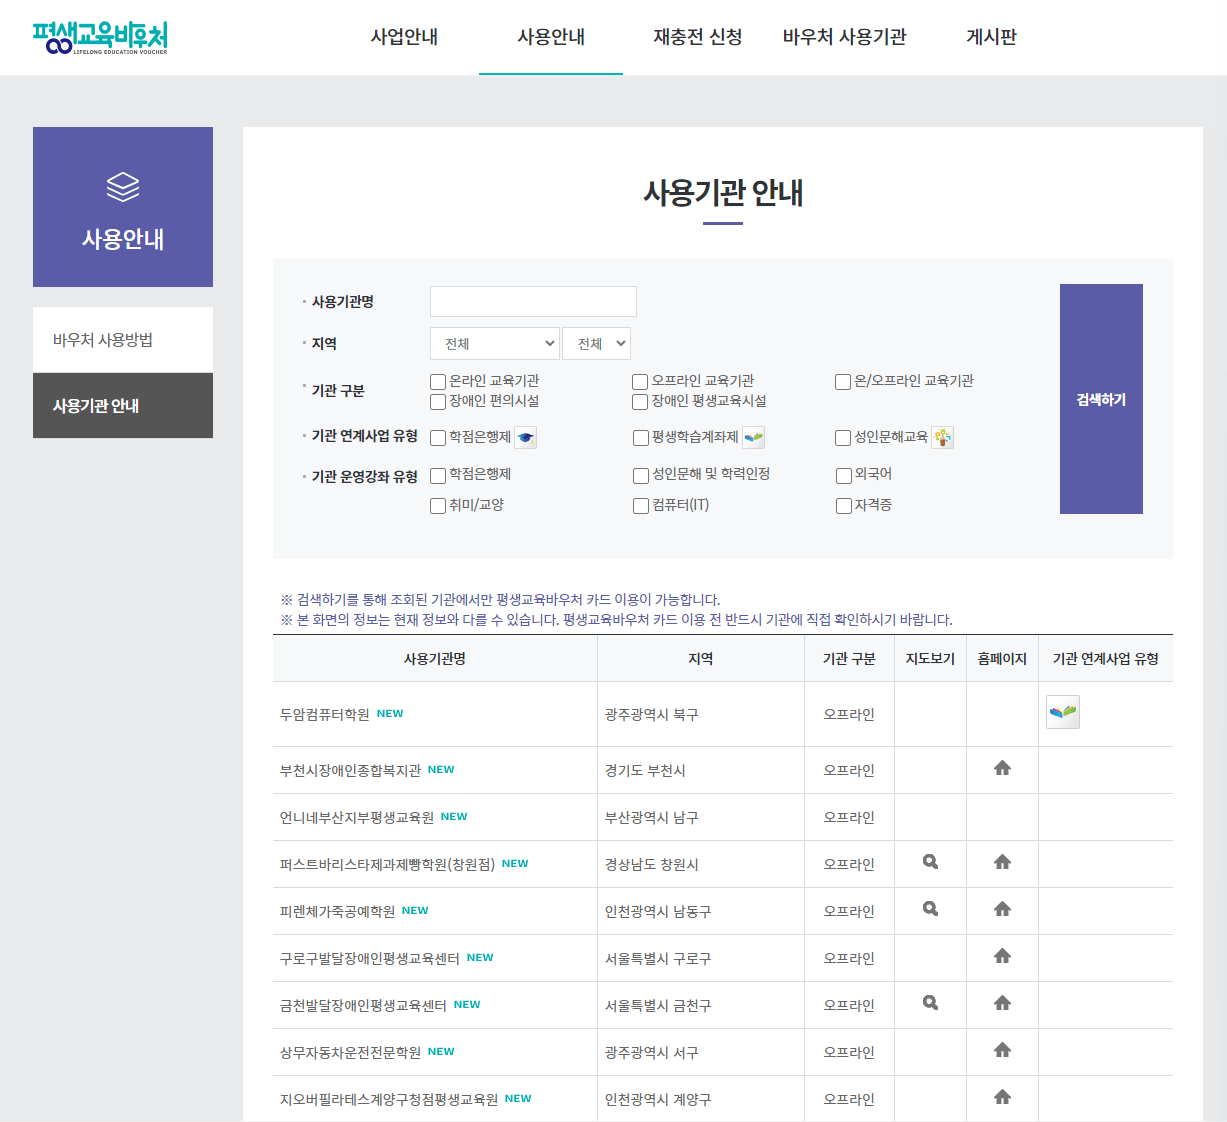Open map view for 금천발달장애인평생교육센터
The height and width of the screenshot is (1122, 1227).
click(x=930, y=1002)
